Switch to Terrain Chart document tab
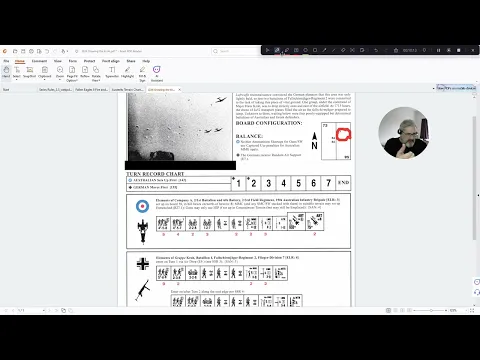480x360 pixels. coord(128,89)
